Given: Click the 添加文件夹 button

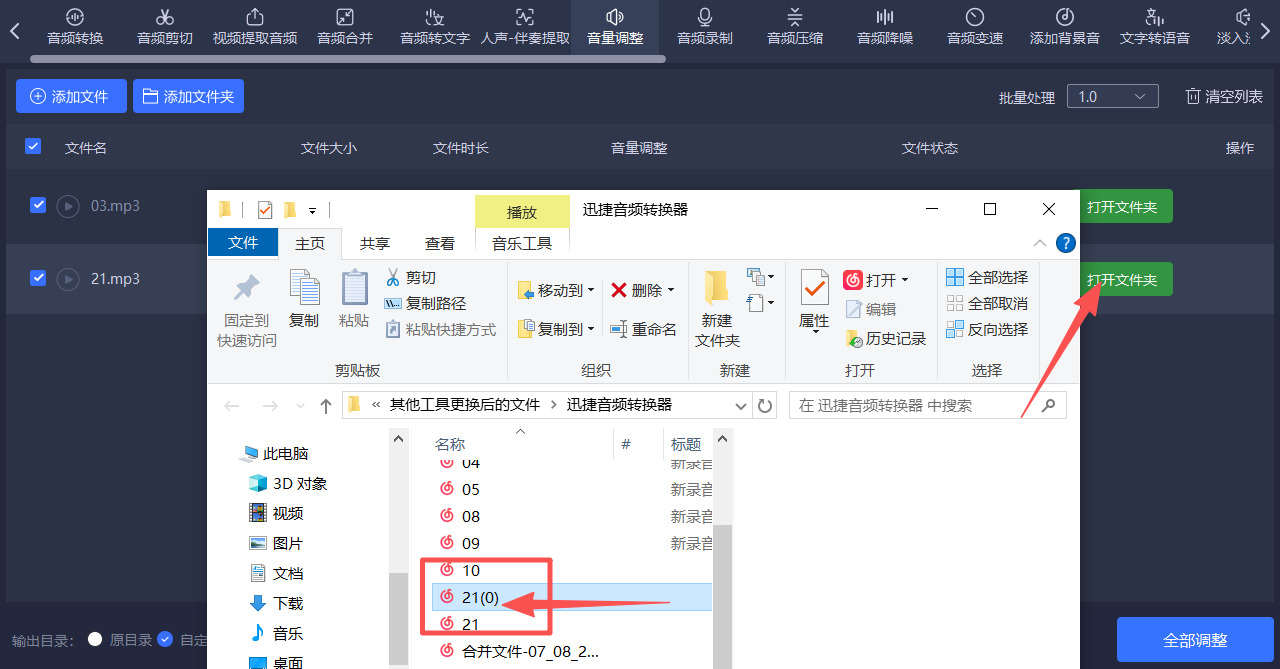Looking at the screenshot, I should click(188, 96).
